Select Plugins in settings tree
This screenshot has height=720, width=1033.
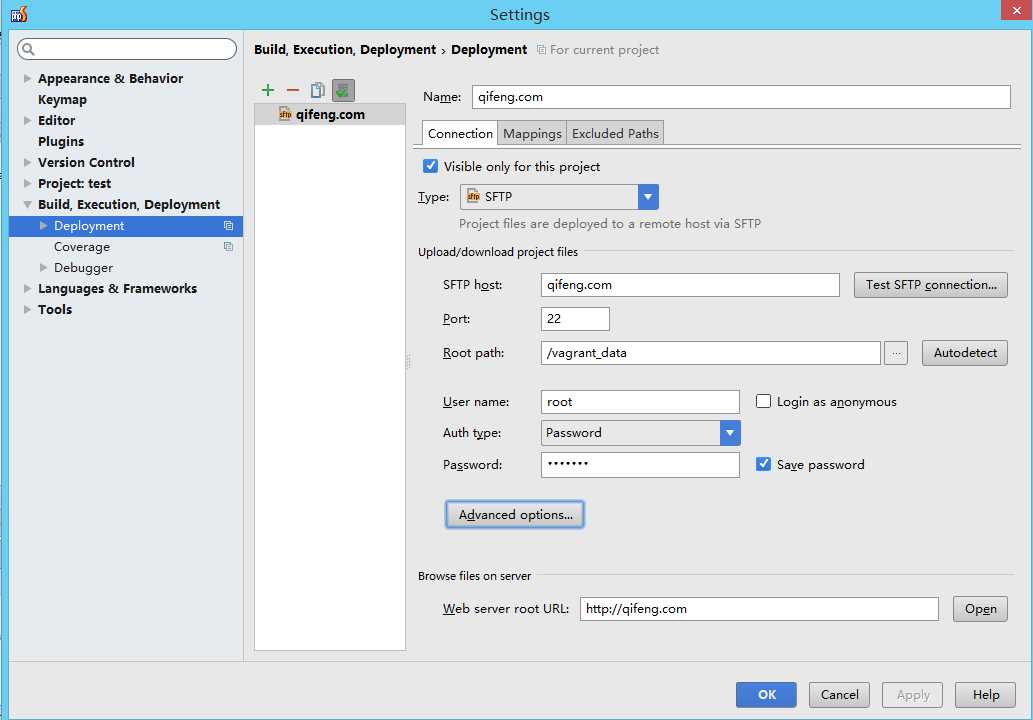[x=61, y=142]
